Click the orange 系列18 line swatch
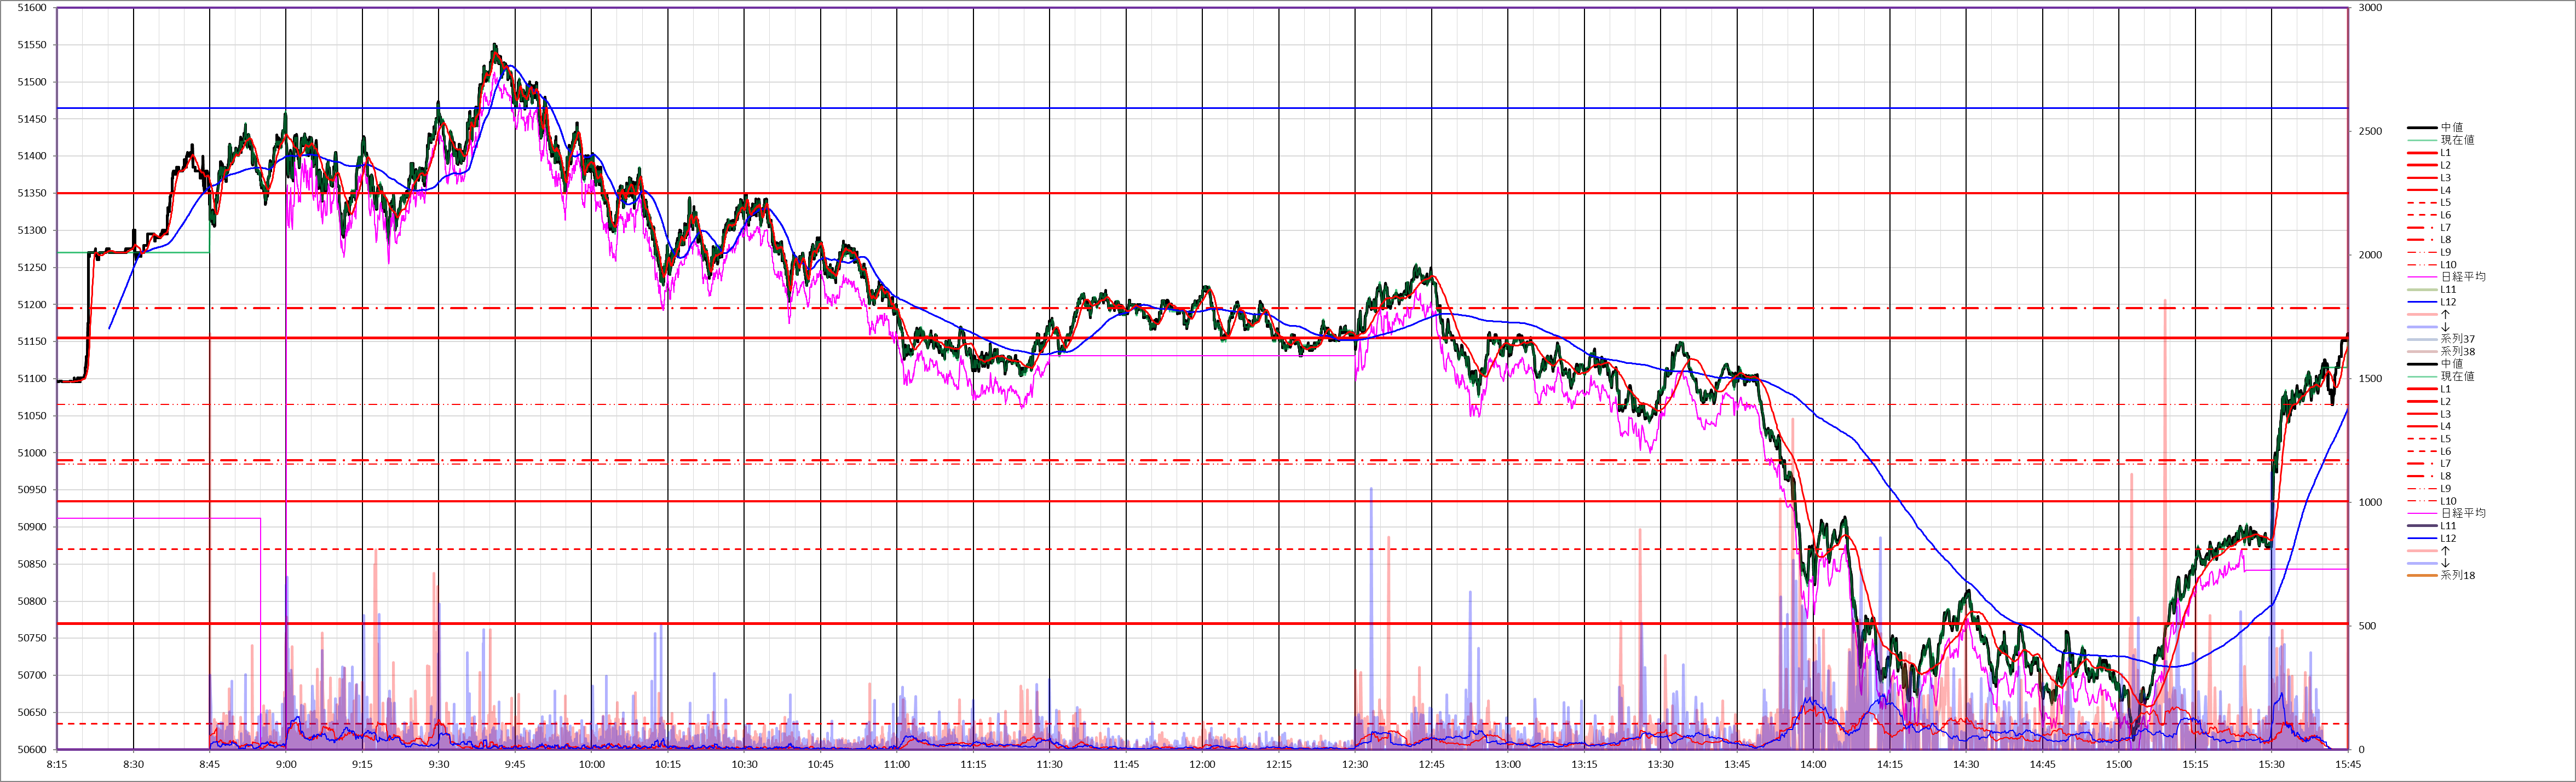This screenshot has height=782, width=2576. pyautogui.click(x=2422, y=576)
